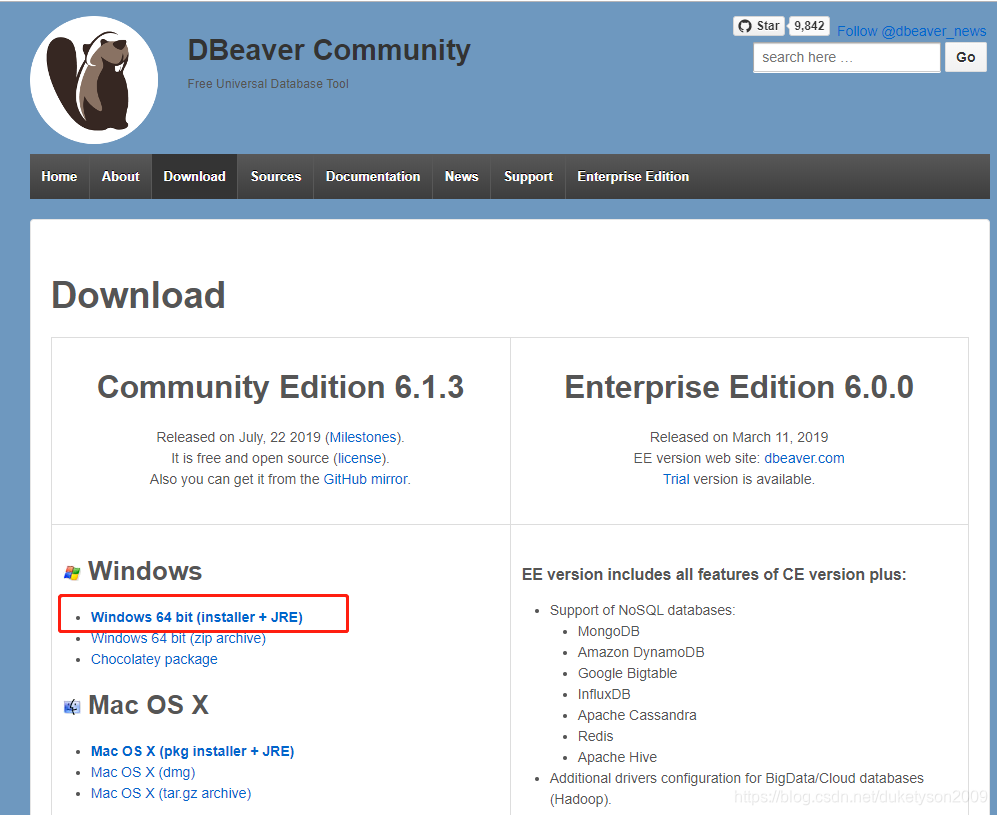
Task: Open Chocolatey package link
Action: [154, 659]
